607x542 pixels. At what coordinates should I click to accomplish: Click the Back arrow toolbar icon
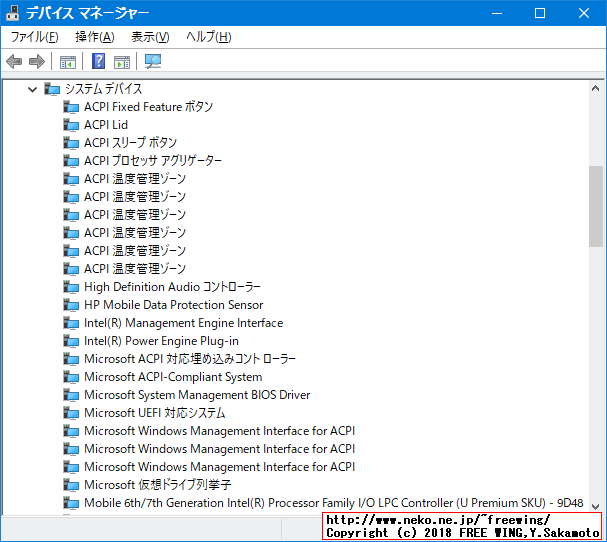click(14, 62)
